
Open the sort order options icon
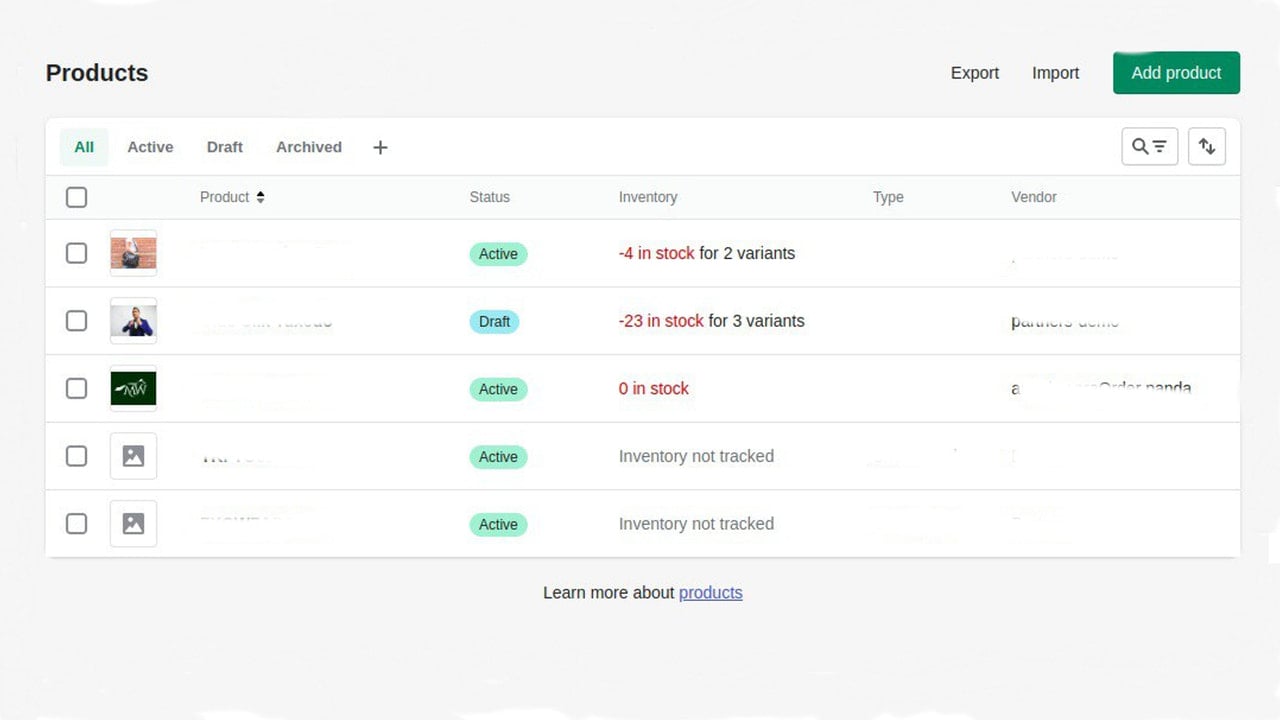[1207, 147]
